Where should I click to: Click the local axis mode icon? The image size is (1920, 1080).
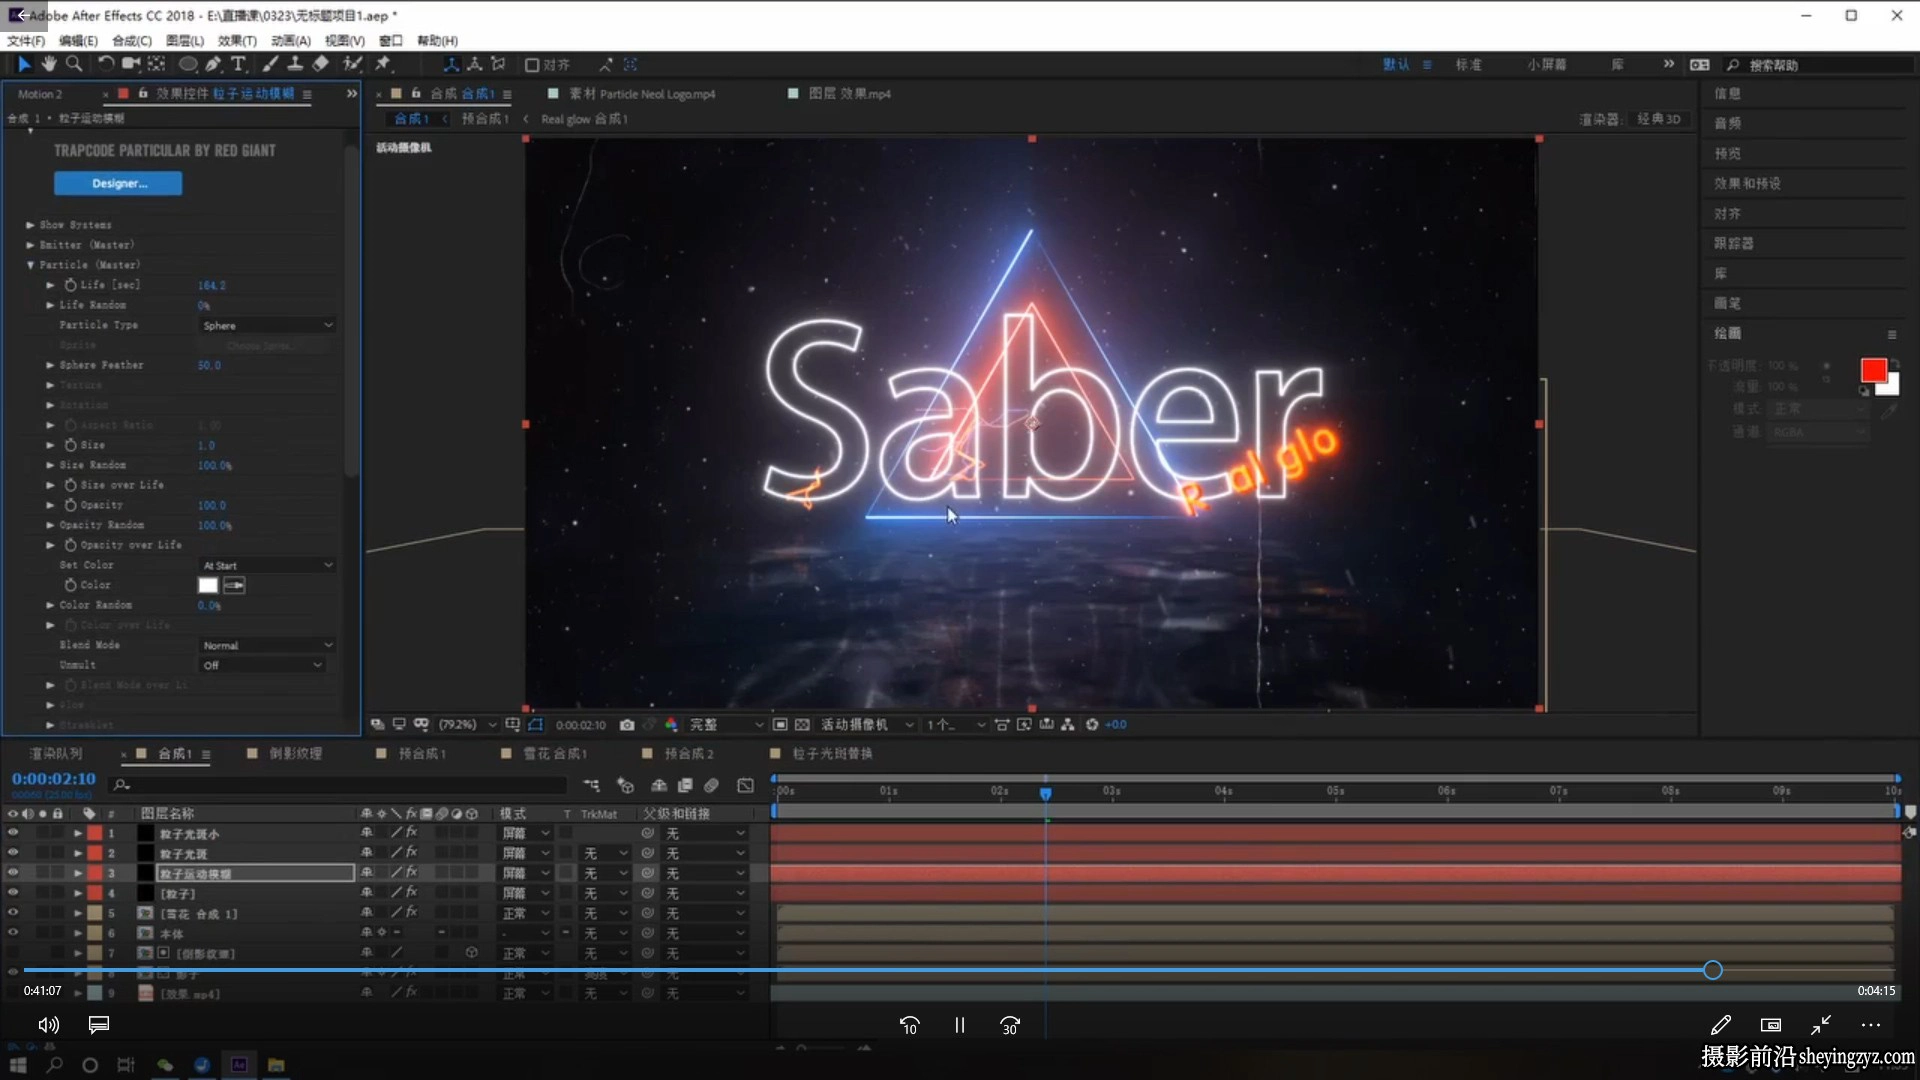[451, 65]
